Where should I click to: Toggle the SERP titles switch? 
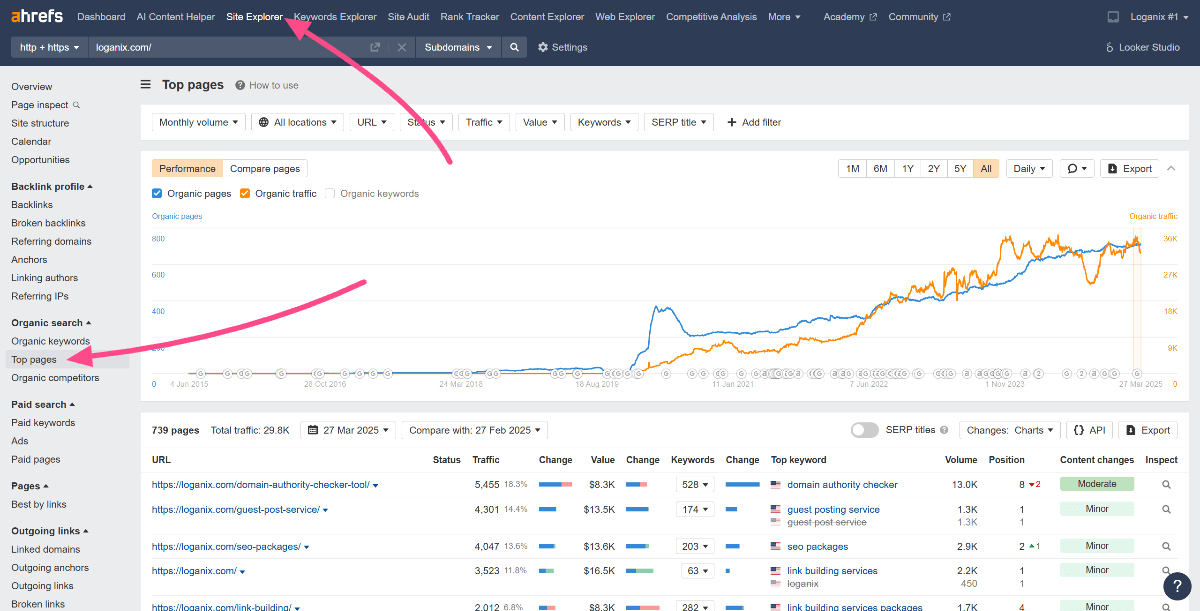tap(865, 430)
